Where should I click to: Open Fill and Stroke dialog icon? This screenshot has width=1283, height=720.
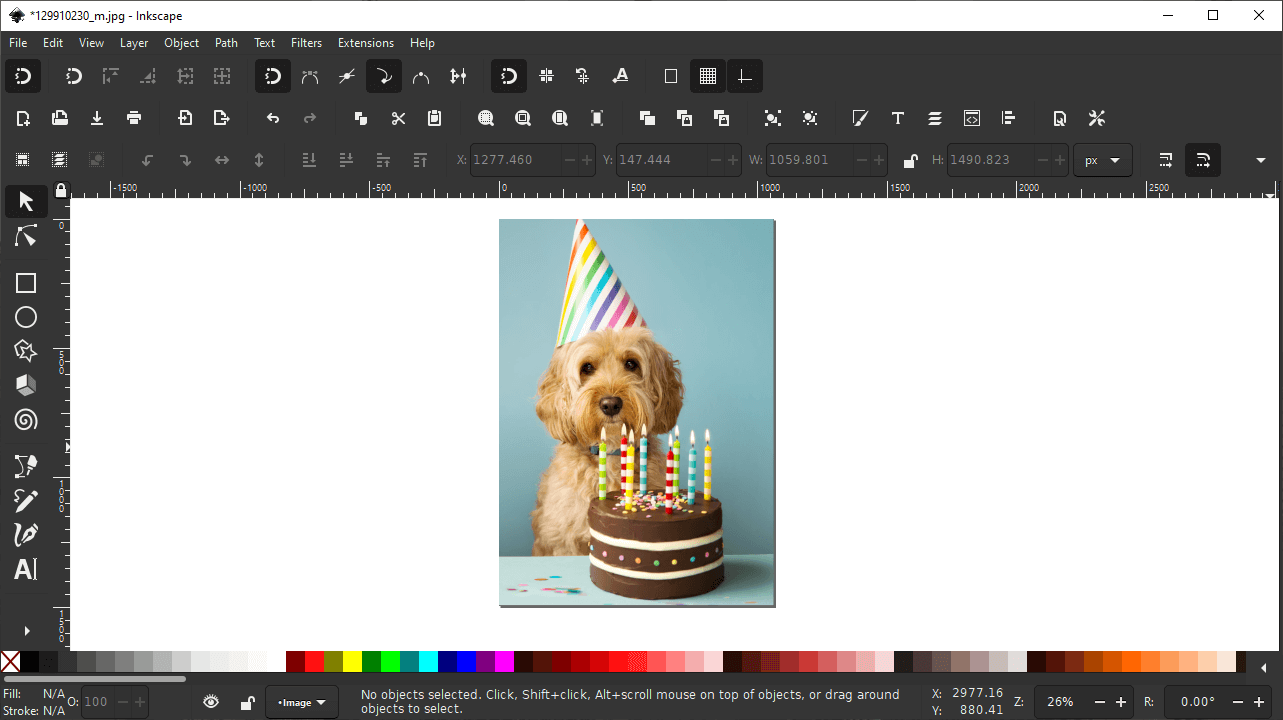(x=860, y=118)
